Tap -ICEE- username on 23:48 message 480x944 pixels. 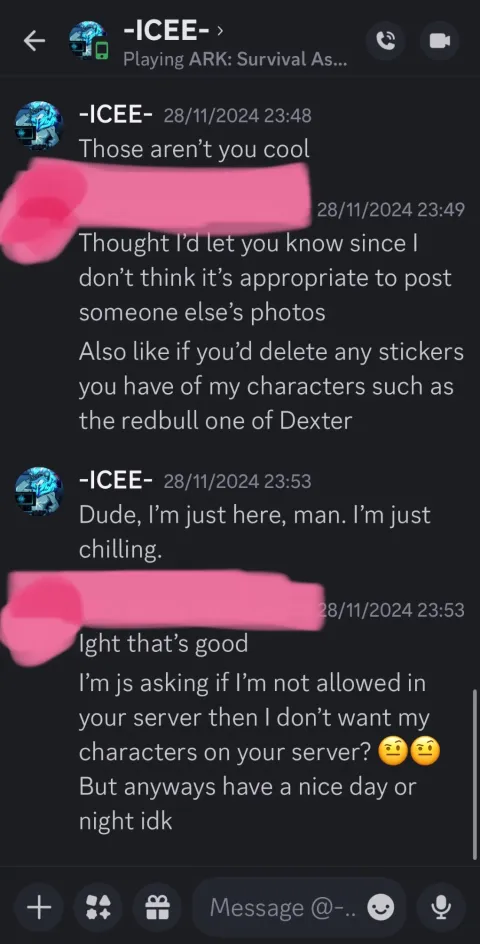(114, 114)
